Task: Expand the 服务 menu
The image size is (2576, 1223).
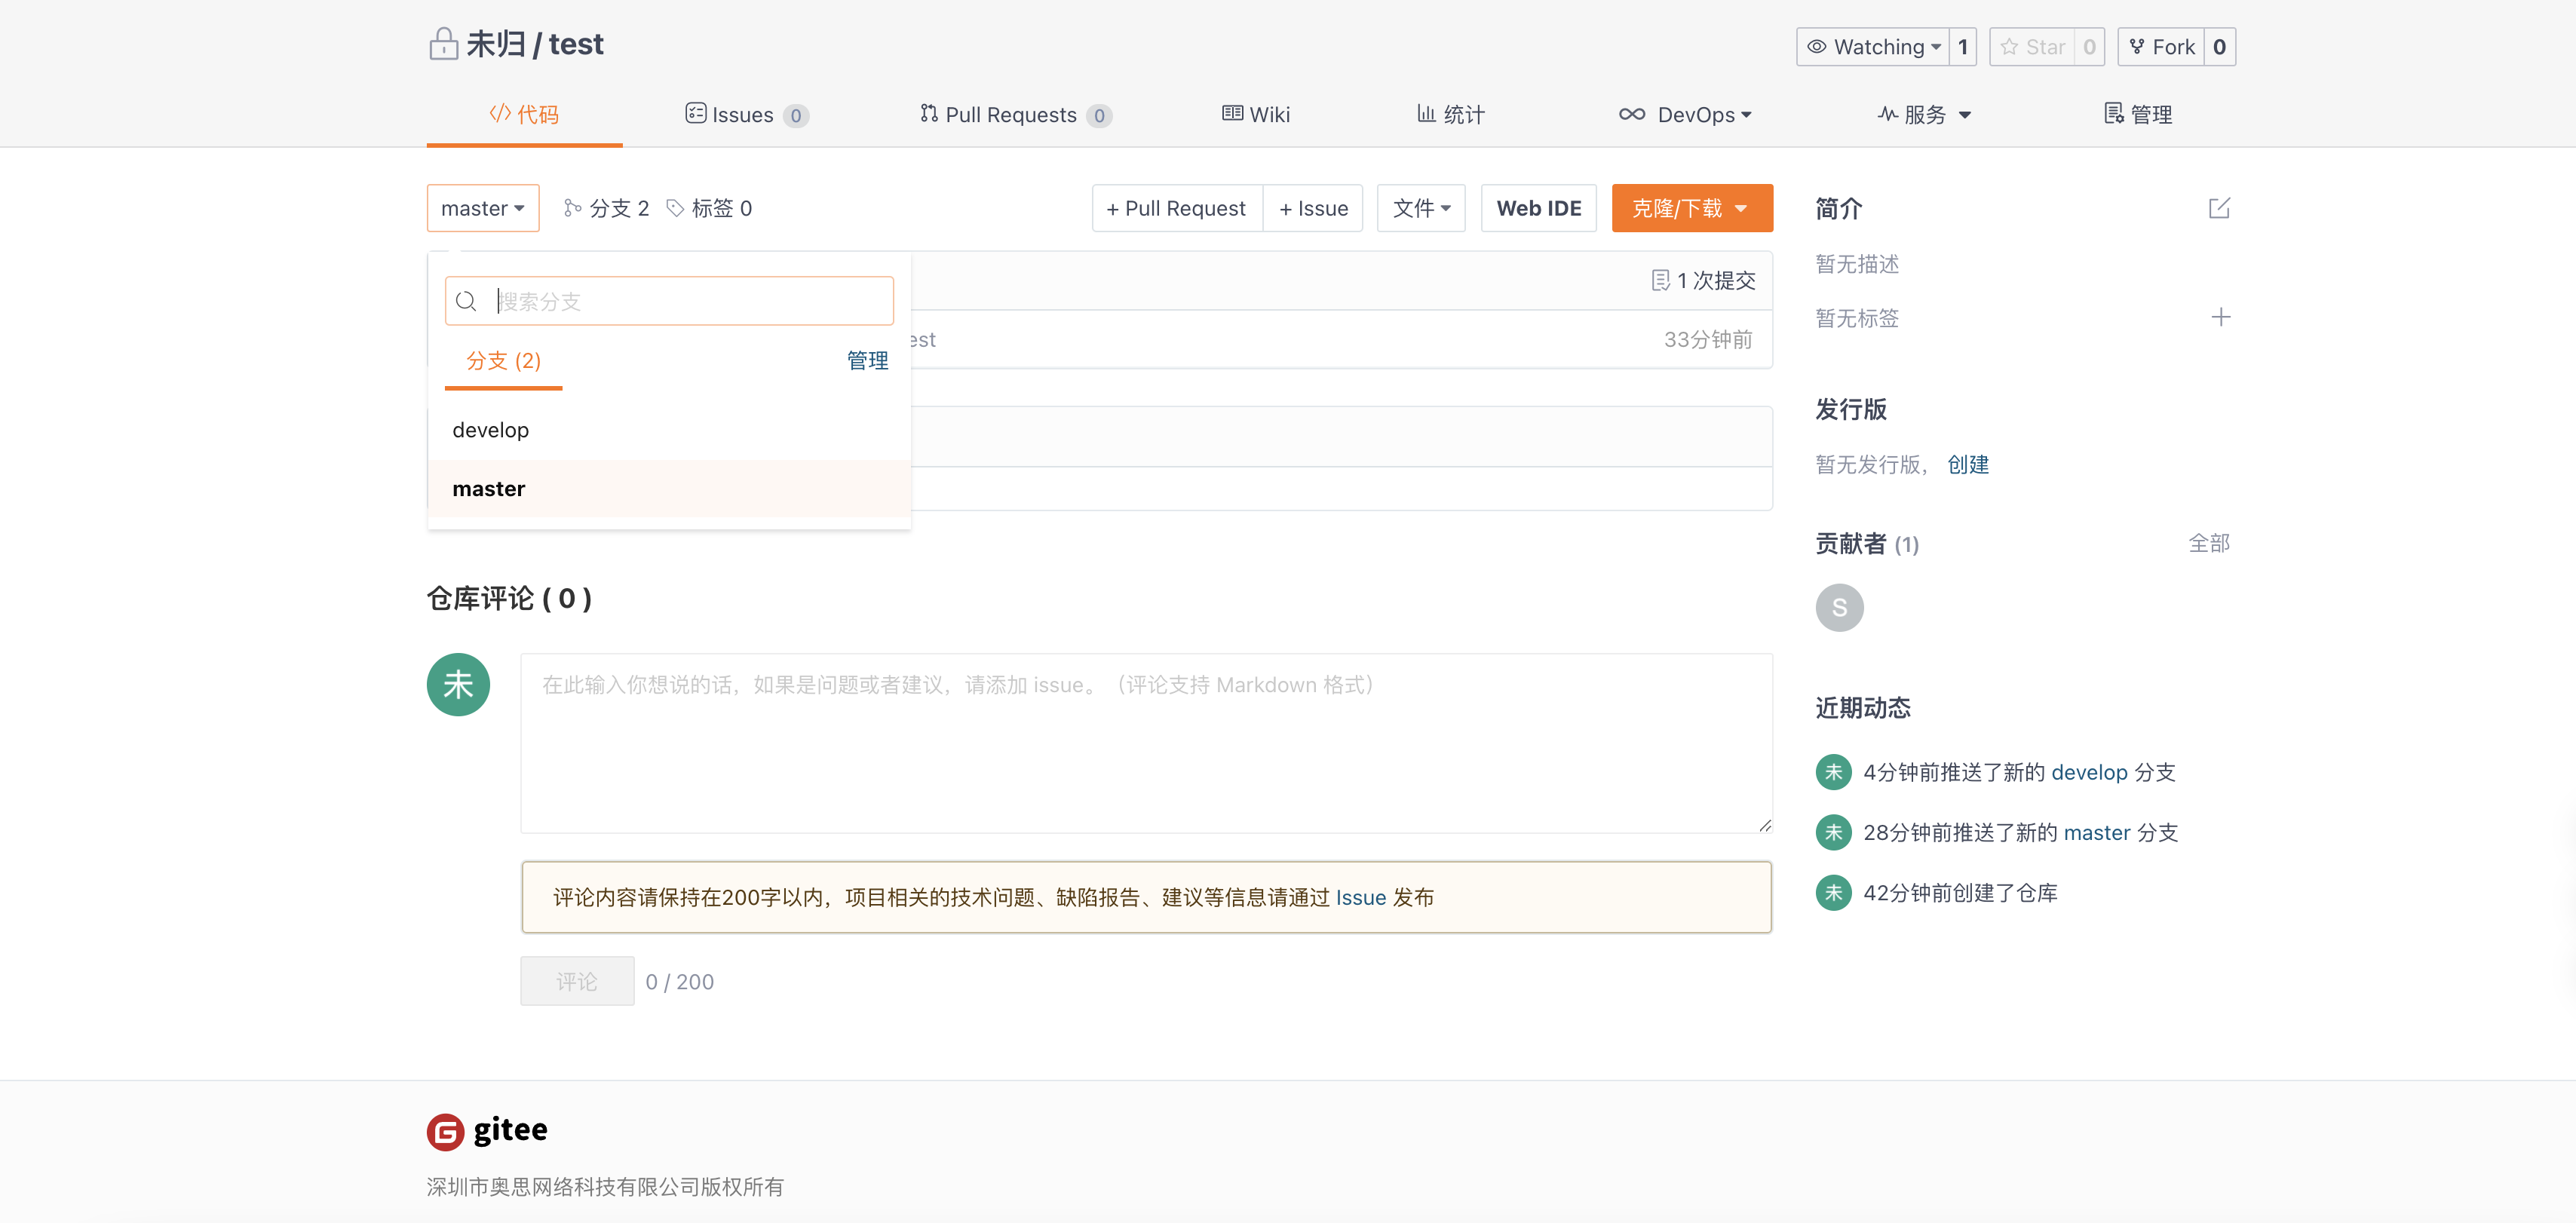Action: [x=1924, y=115]
